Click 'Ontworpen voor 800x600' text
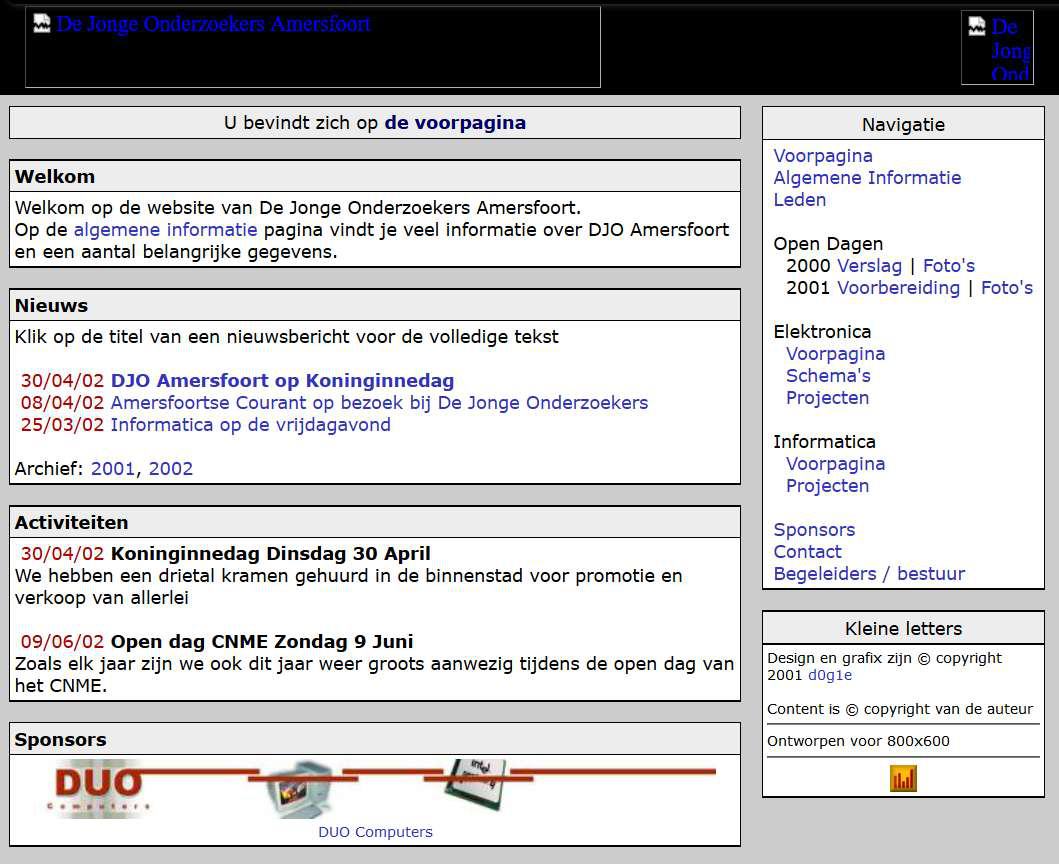Viewport: 1059px width, 864px height. [858, 741]
